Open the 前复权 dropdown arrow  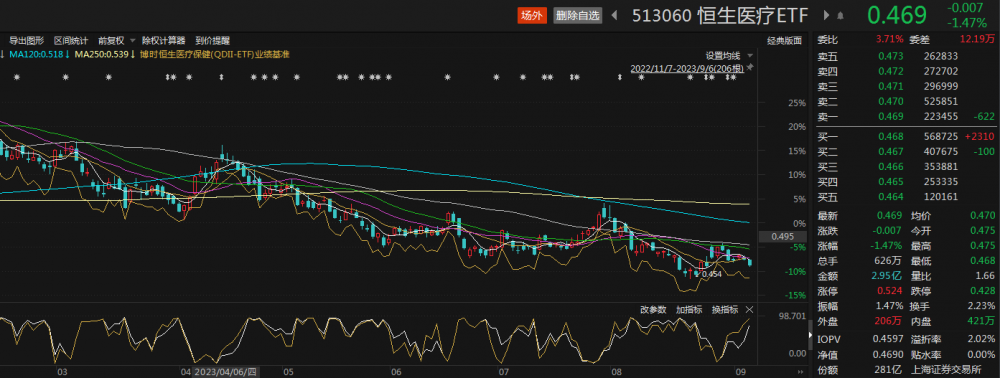(x=133, y=40)
